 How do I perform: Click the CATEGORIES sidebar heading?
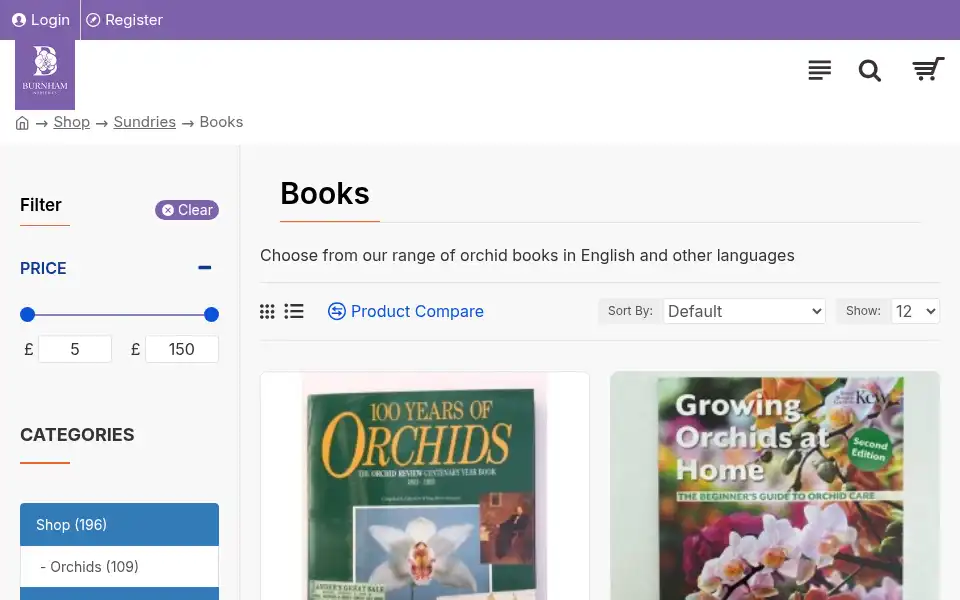[x=77, y=435]
